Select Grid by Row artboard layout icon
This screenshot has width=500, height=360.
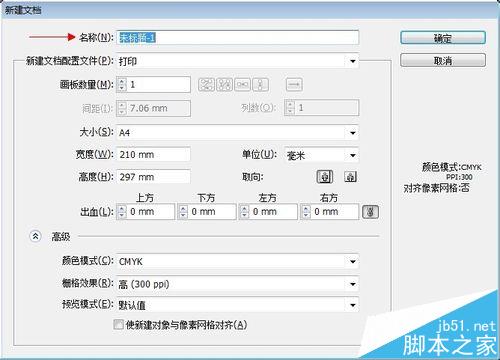pyautogui.click(x=206, y=85)
